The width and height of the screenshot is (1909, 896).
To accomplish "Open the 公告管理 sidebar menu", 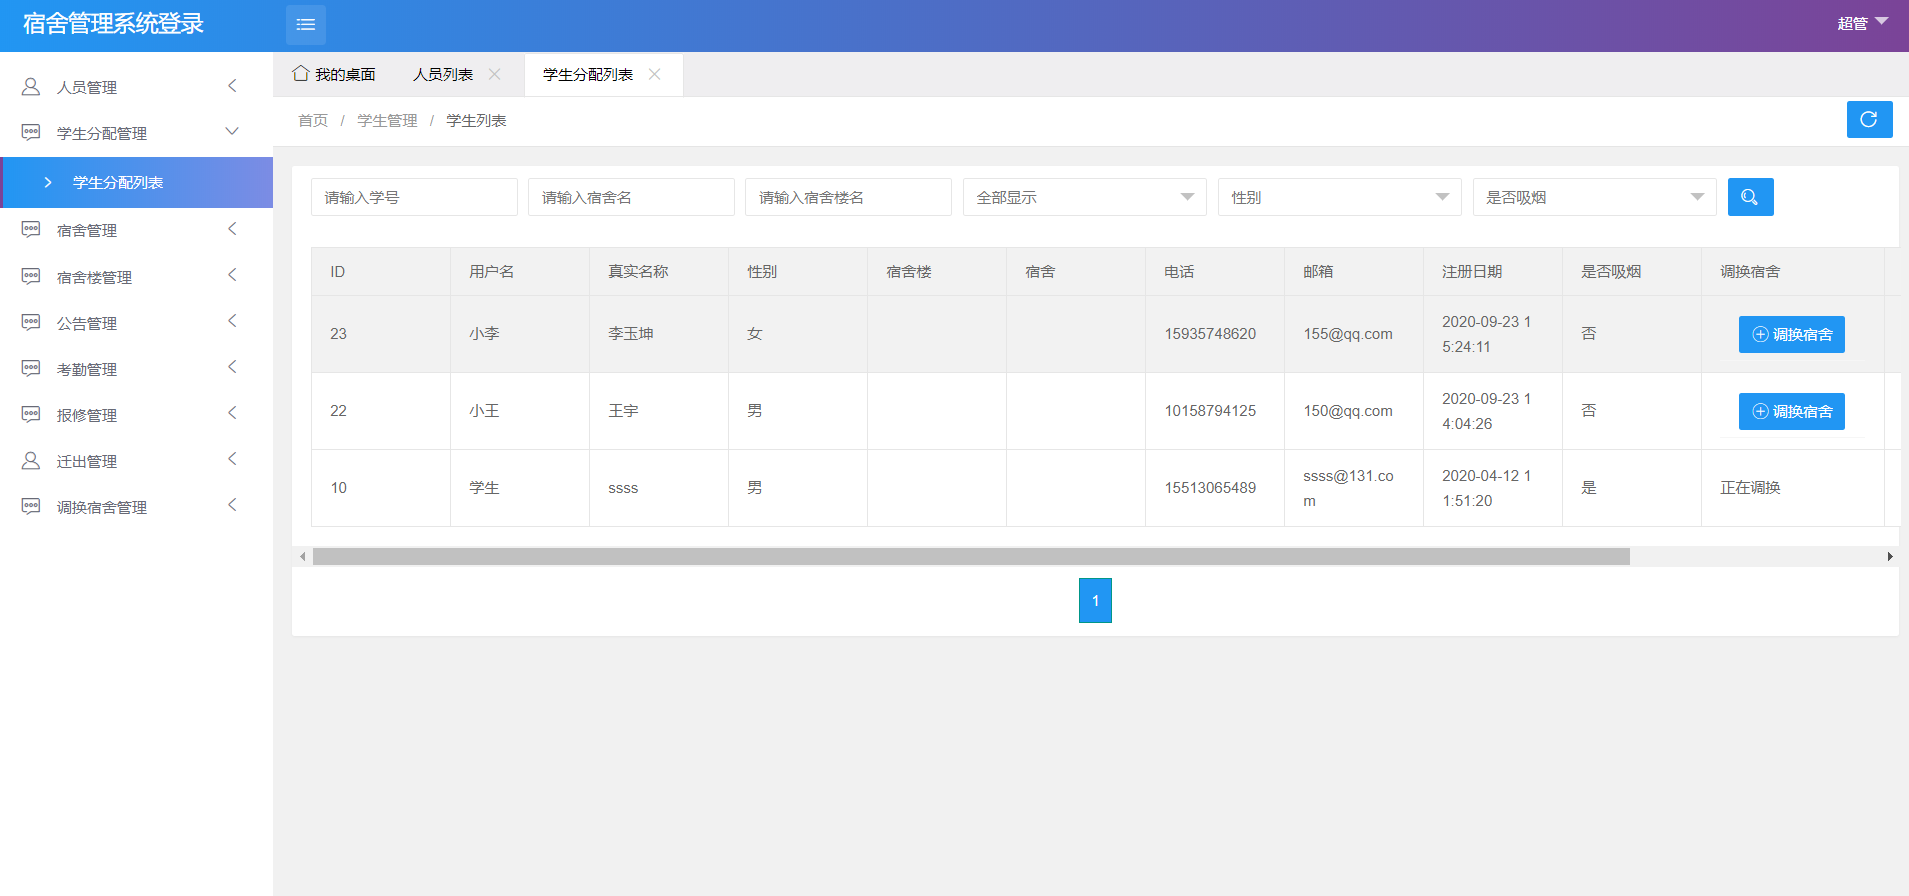I will pos(136,323).
